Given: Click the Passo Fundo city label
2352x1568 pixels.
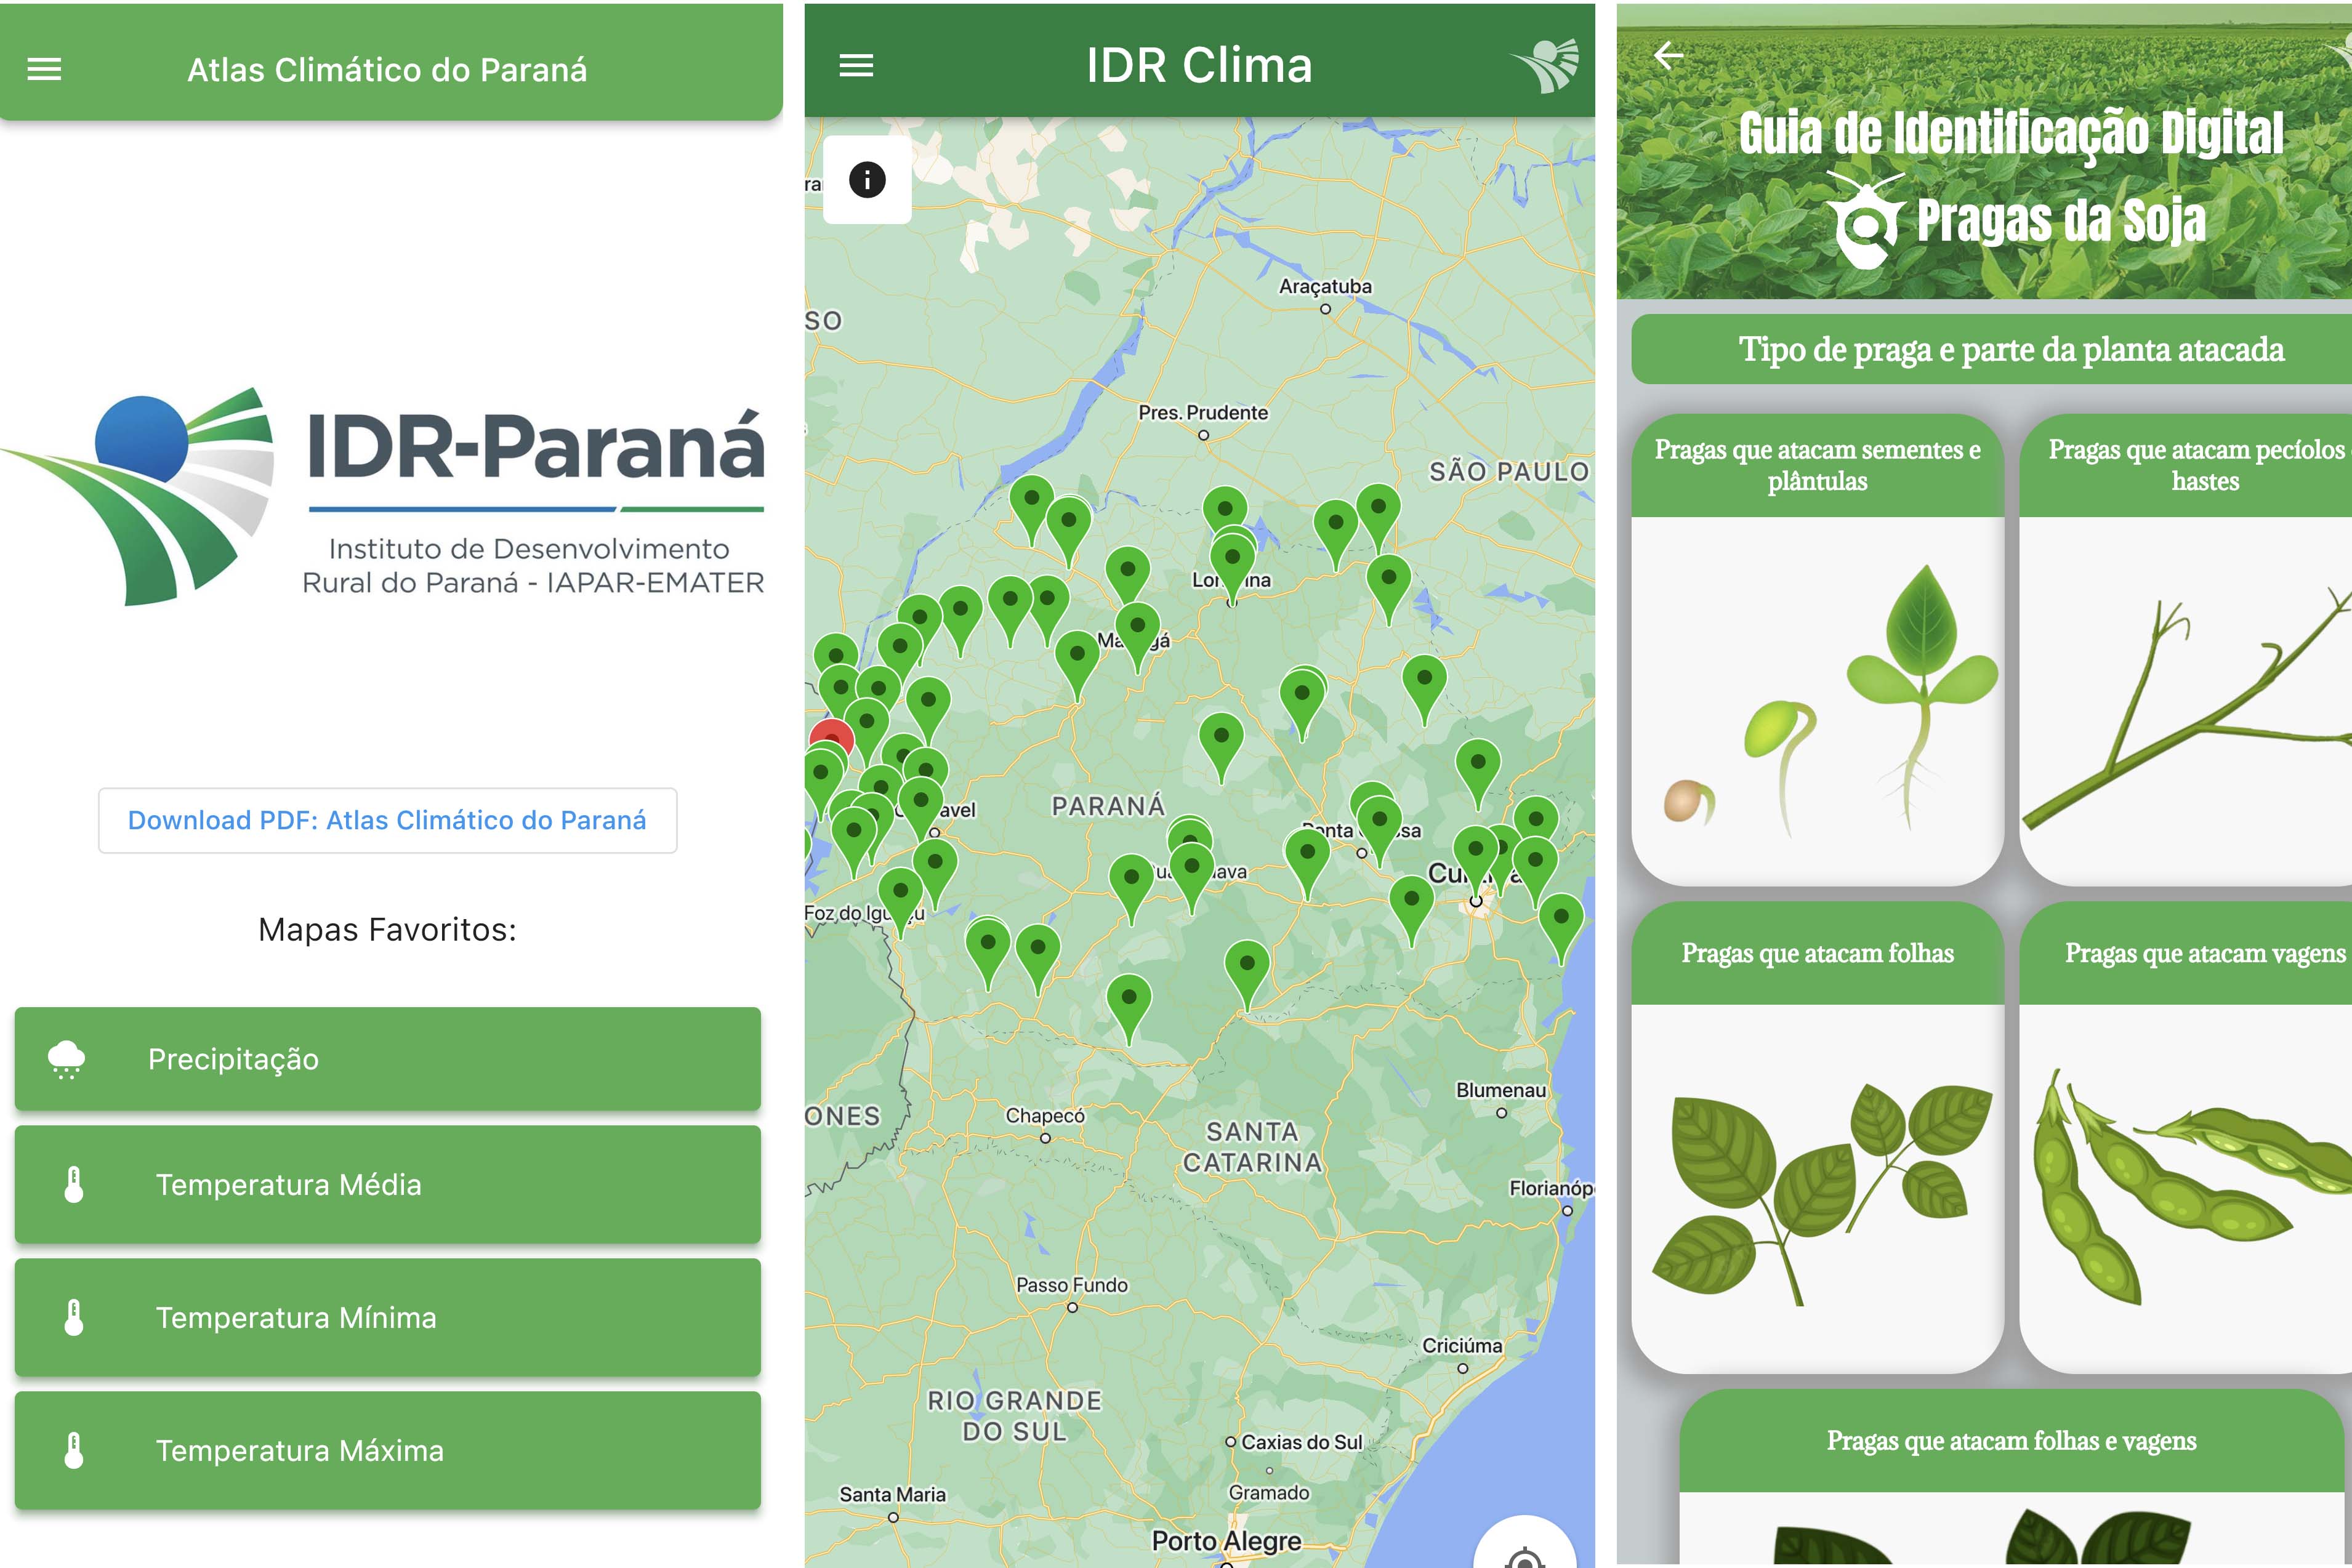Looking at the screenshot, I should (x=1072, y=1285).
